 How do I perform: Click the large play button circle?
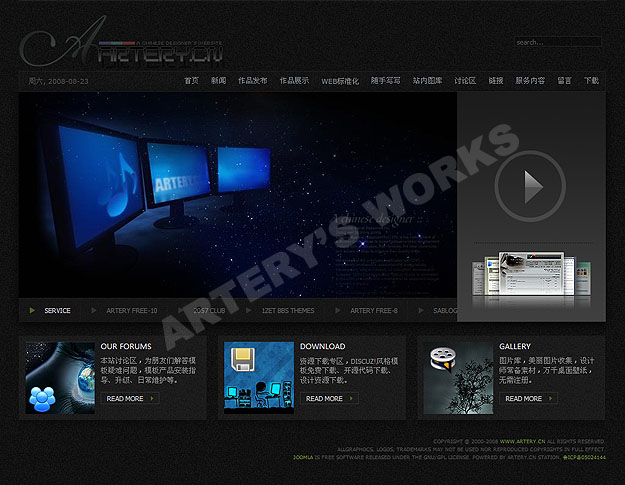[x=530, y=186]
